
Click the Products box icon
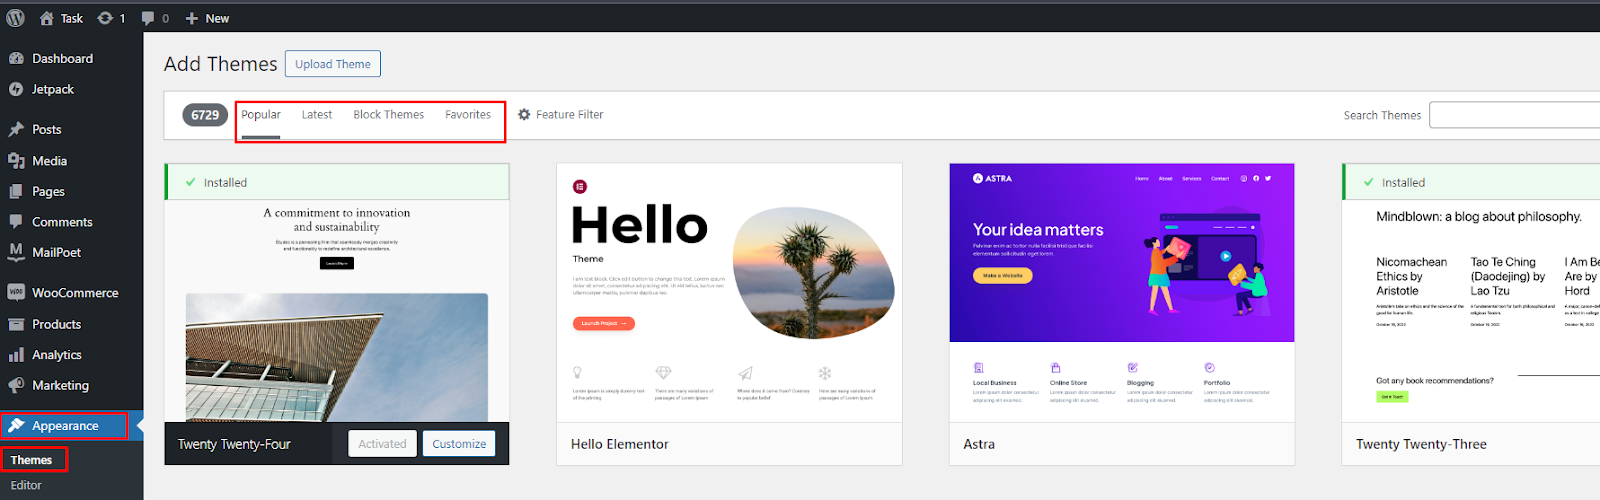pos(16,324)
